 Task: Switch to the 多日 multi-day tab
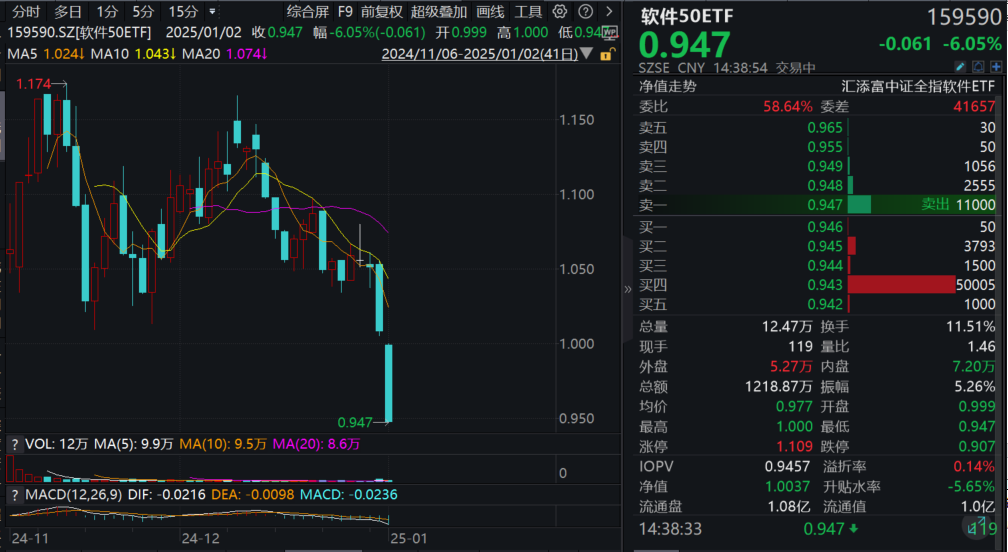pyautogui.click(x=68, y=12)
